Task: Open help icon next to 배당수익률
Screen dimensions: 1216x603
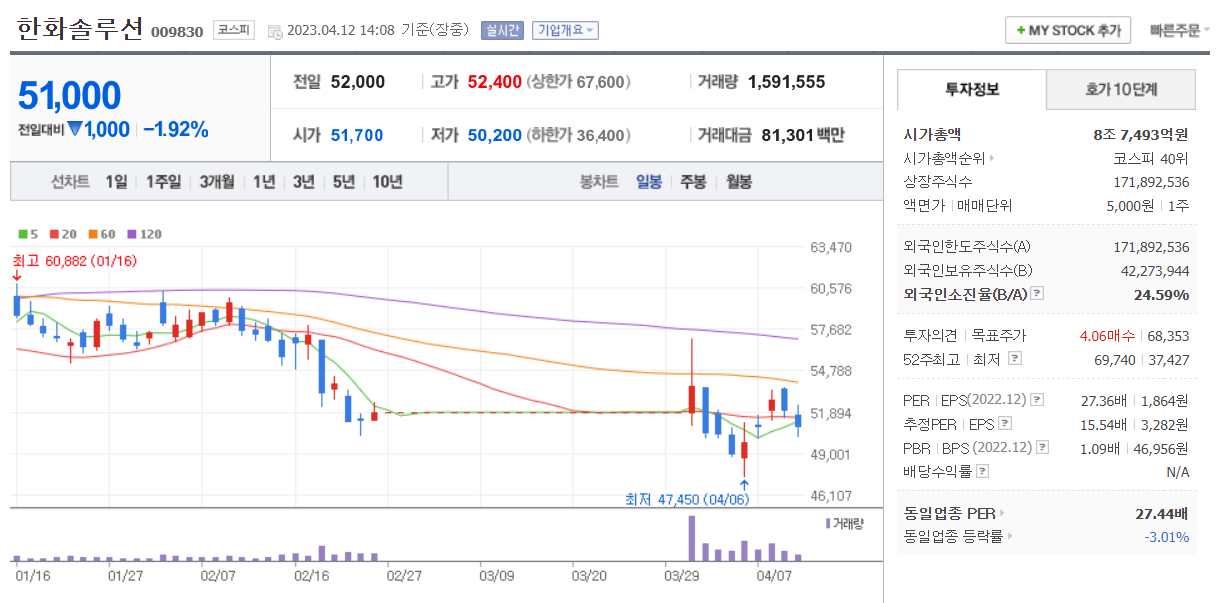Action: click(982, 471)
